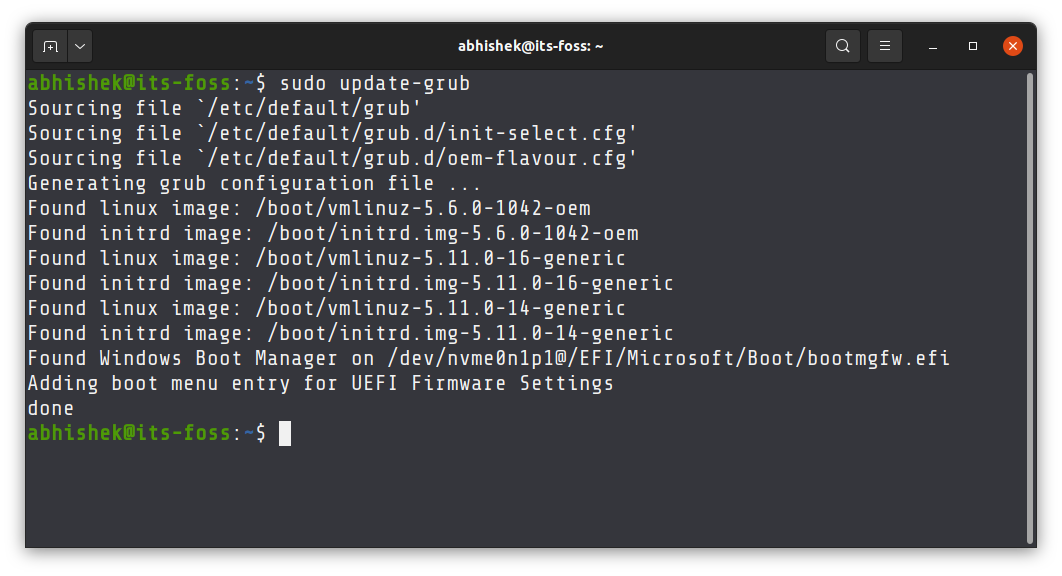The height and width of the screenshot is (576, 1062).
Task: Open the search tool in the terminal
Action: coord(841,45)
